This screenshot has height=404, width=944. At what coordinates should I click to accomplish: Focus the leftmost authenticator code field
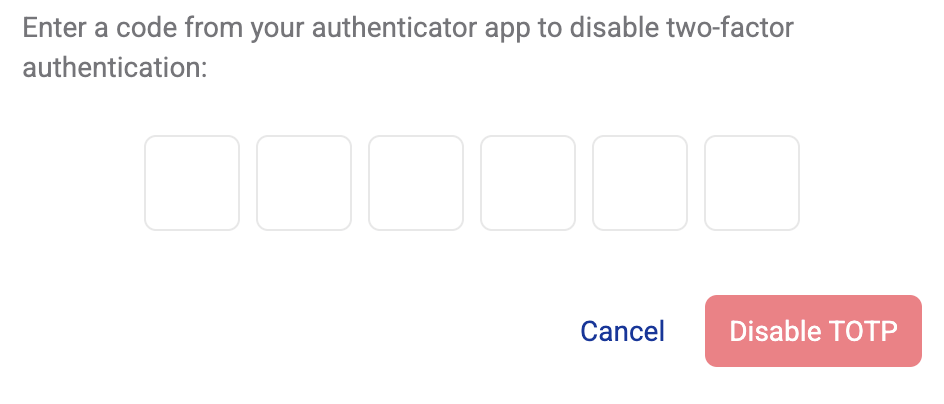[192, 183]
